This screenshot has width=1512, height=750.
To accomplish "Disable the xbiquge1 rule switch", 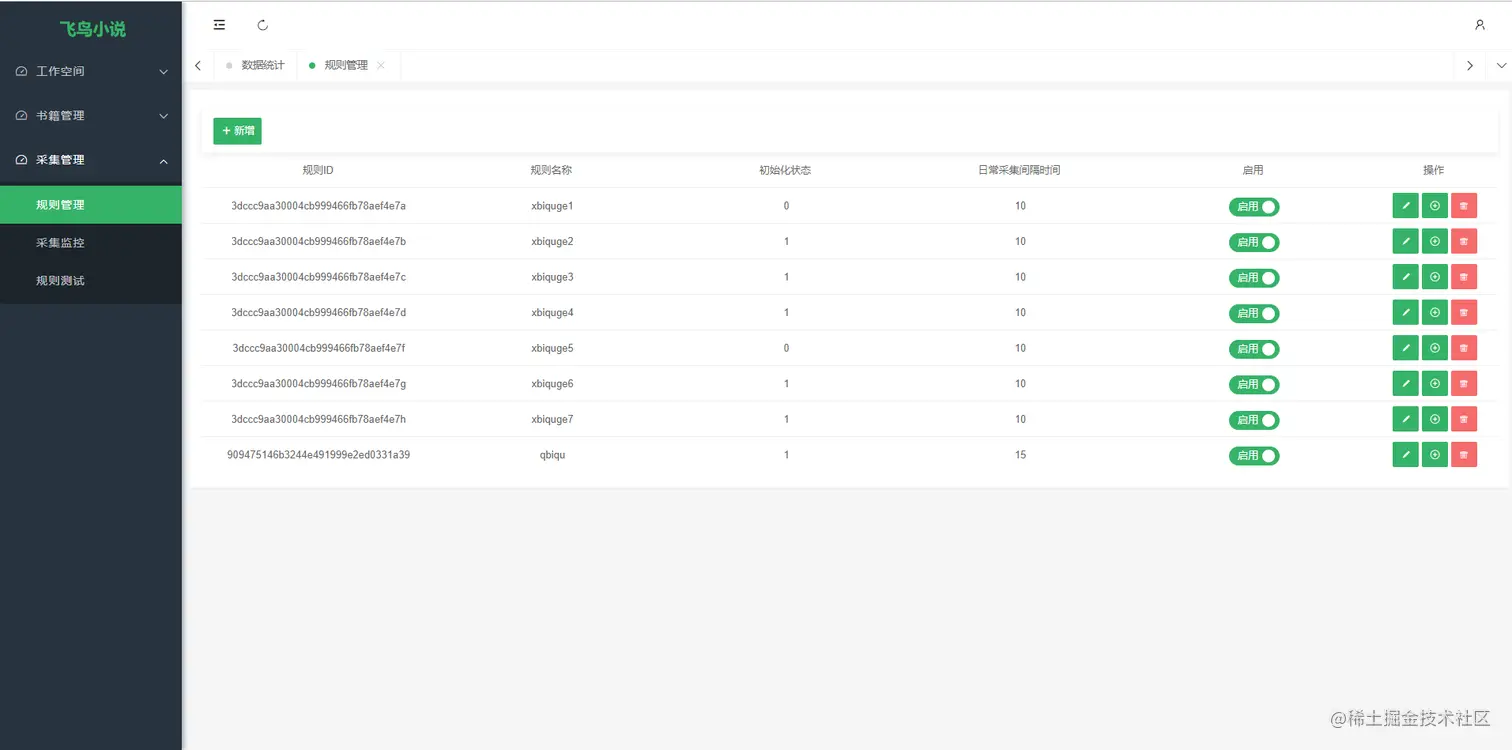I will [x=1254, y=207].
